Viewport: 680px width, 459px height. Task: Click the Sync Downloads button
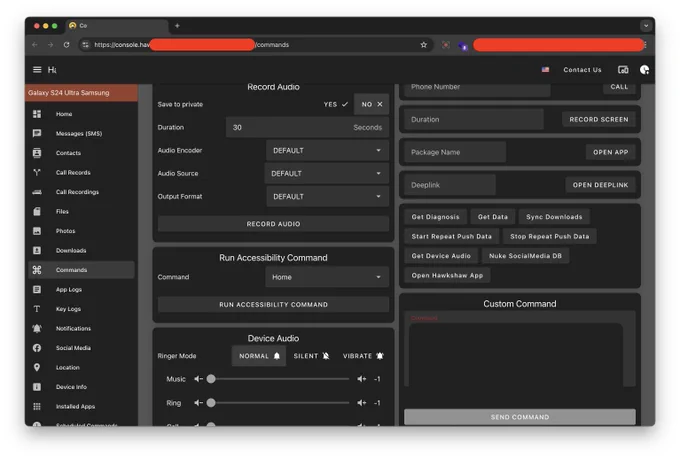tap(554, 217)
